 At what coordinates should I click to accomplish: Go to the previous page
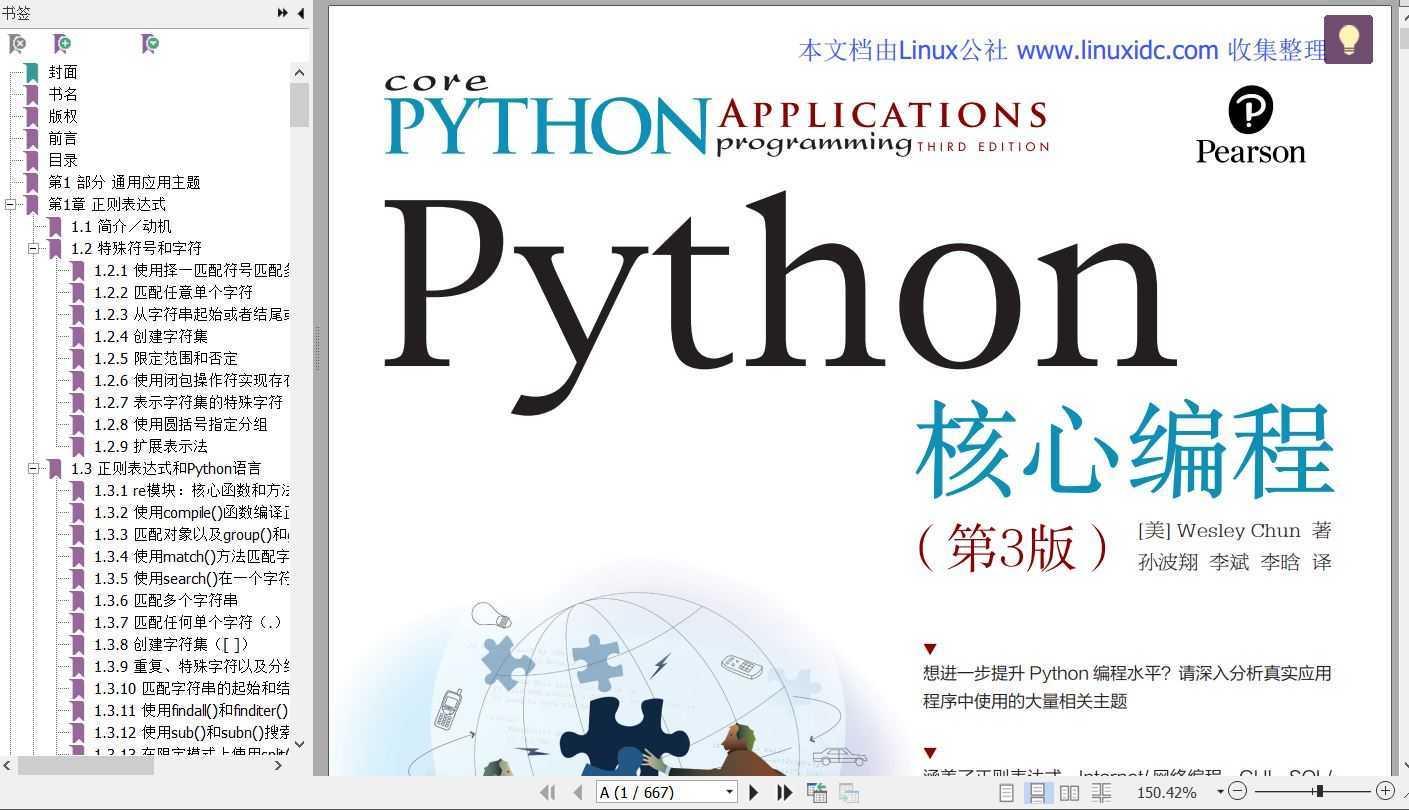pos(577,792)
